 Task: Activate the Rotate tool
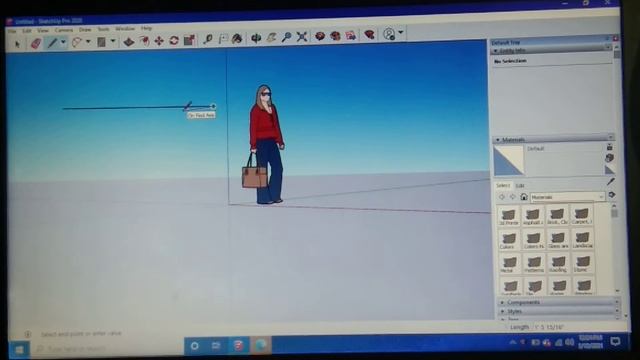[174, 40]
